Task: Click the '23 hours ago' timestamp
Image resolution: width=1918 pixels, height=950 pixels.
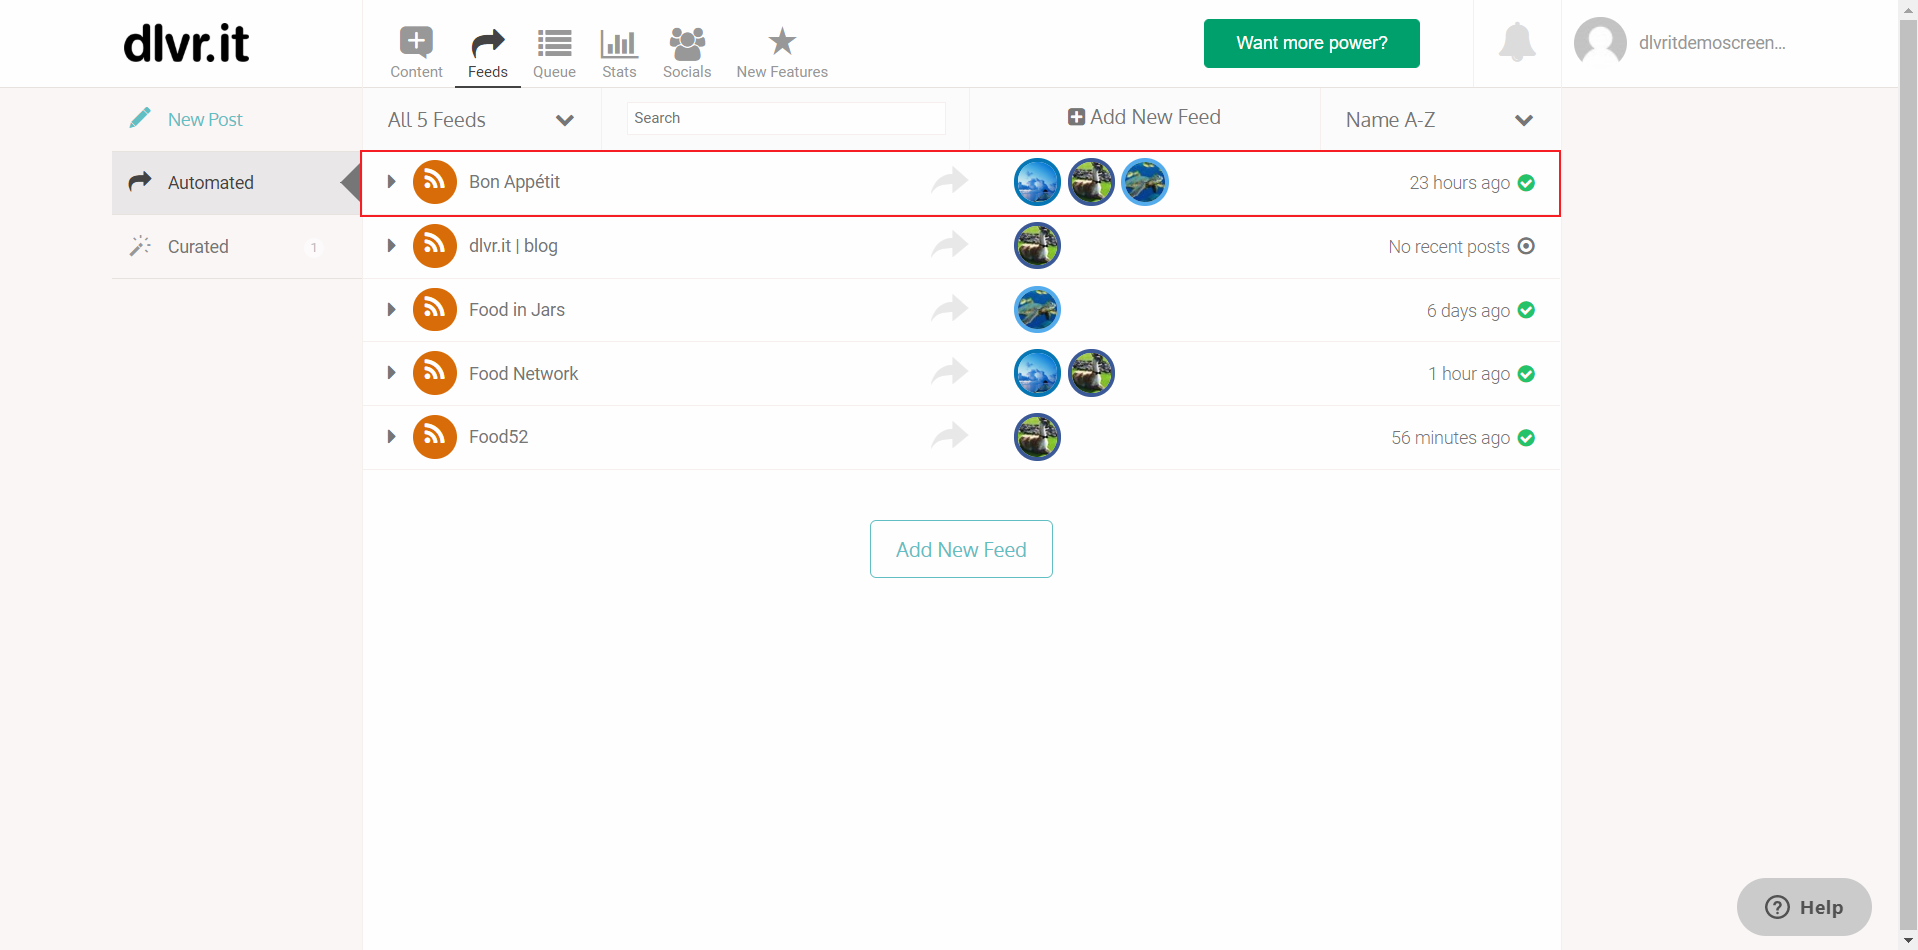Action: 1459,183
